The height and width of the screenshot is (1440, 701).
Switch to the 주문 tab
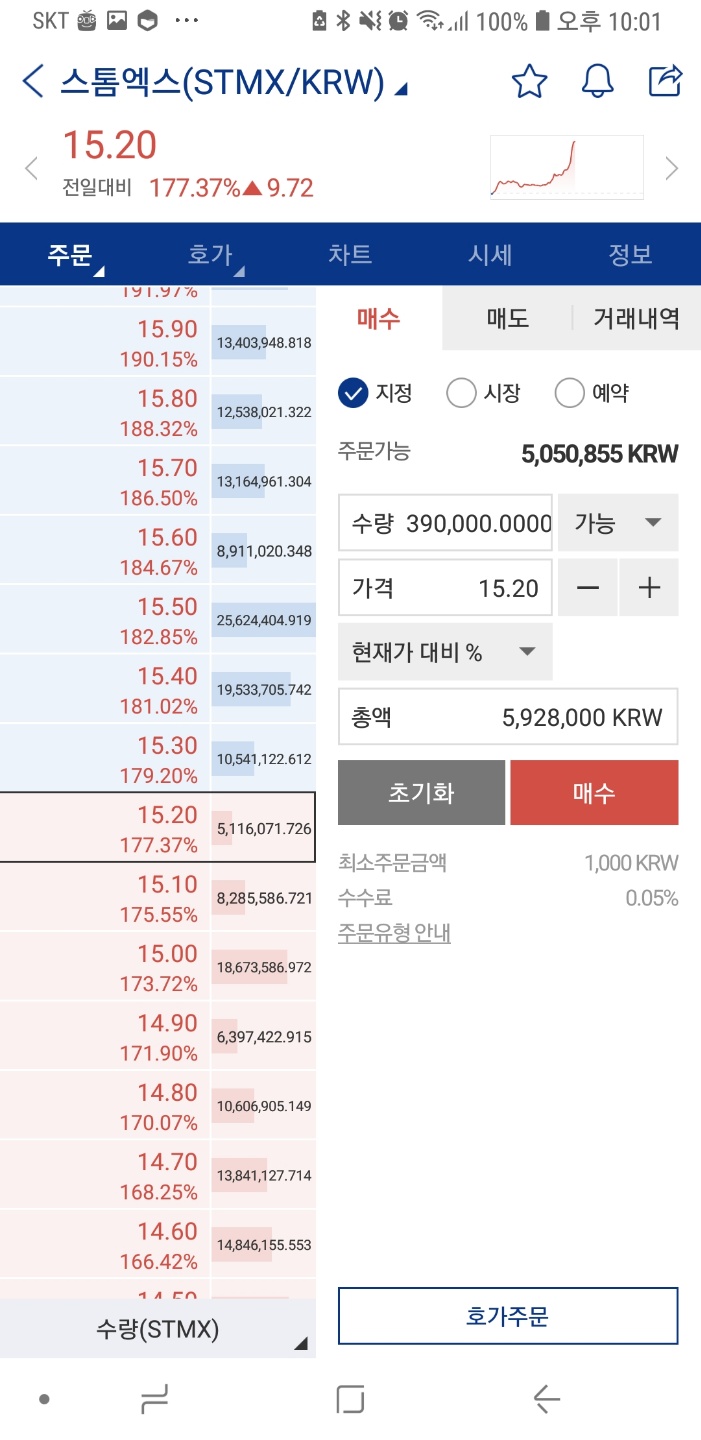(70, 254)
